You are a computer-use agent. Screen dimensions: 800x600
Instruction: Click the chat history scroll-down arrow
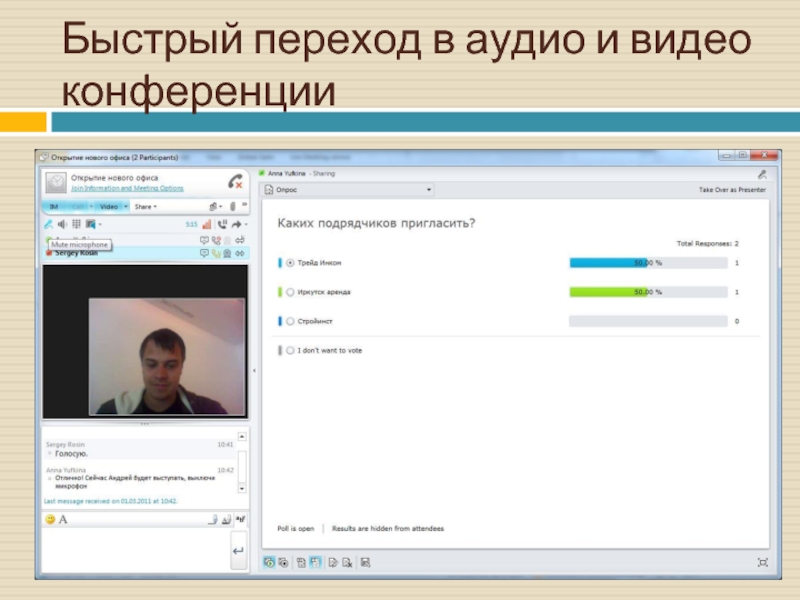[x=242, y=488]
